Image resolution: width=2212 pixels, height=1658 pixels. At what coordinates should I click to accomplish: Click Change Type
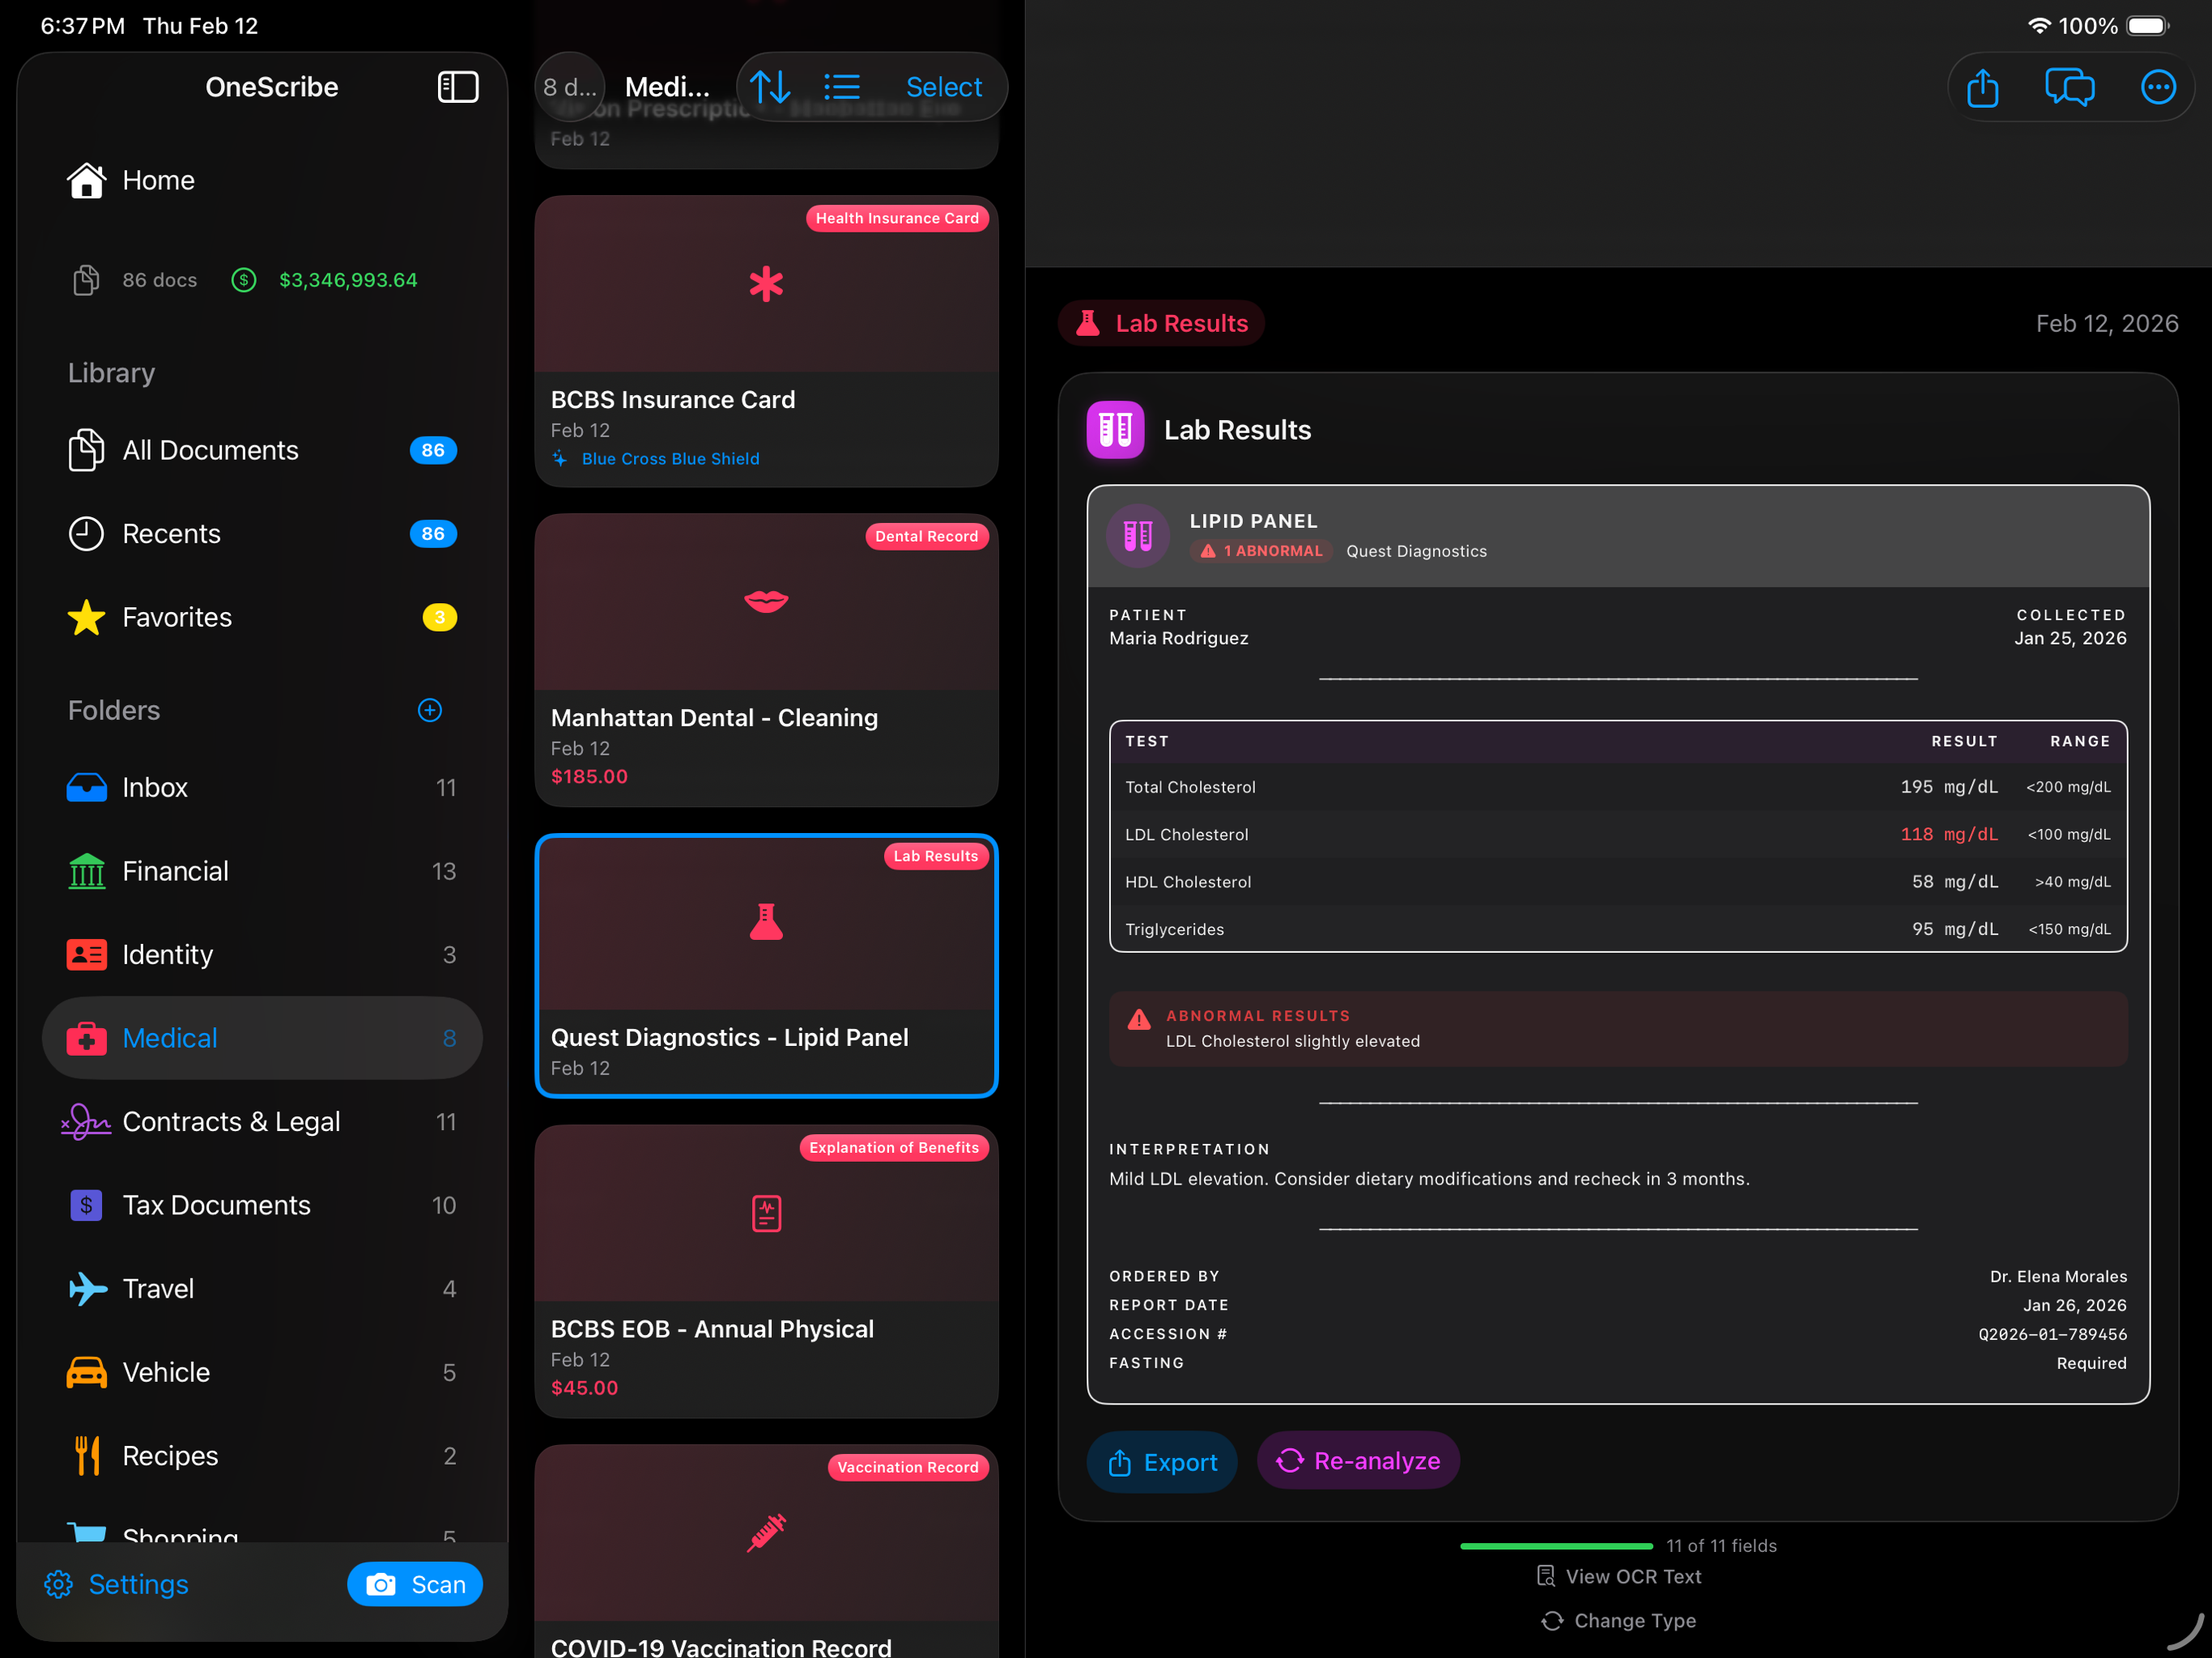point(1618,1621)
